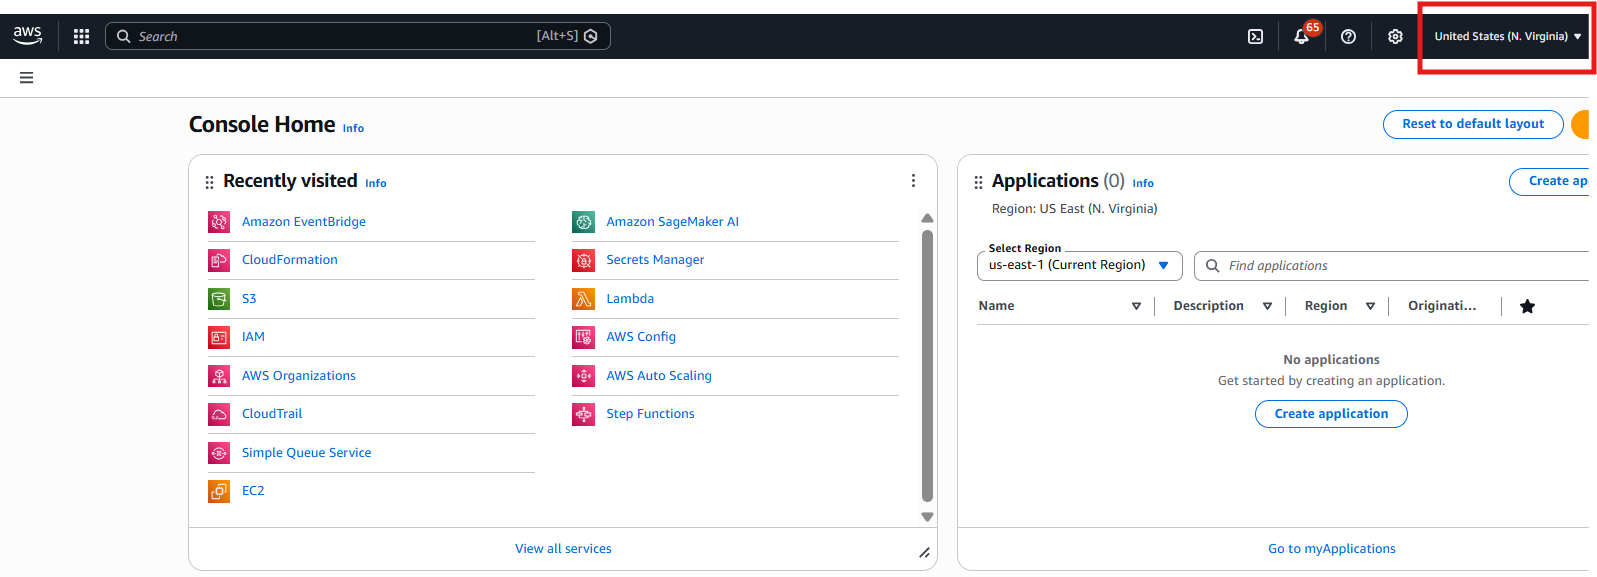
Task: Click the AWS Config icon
Action: pyautogui.click(x=583, y=337)
